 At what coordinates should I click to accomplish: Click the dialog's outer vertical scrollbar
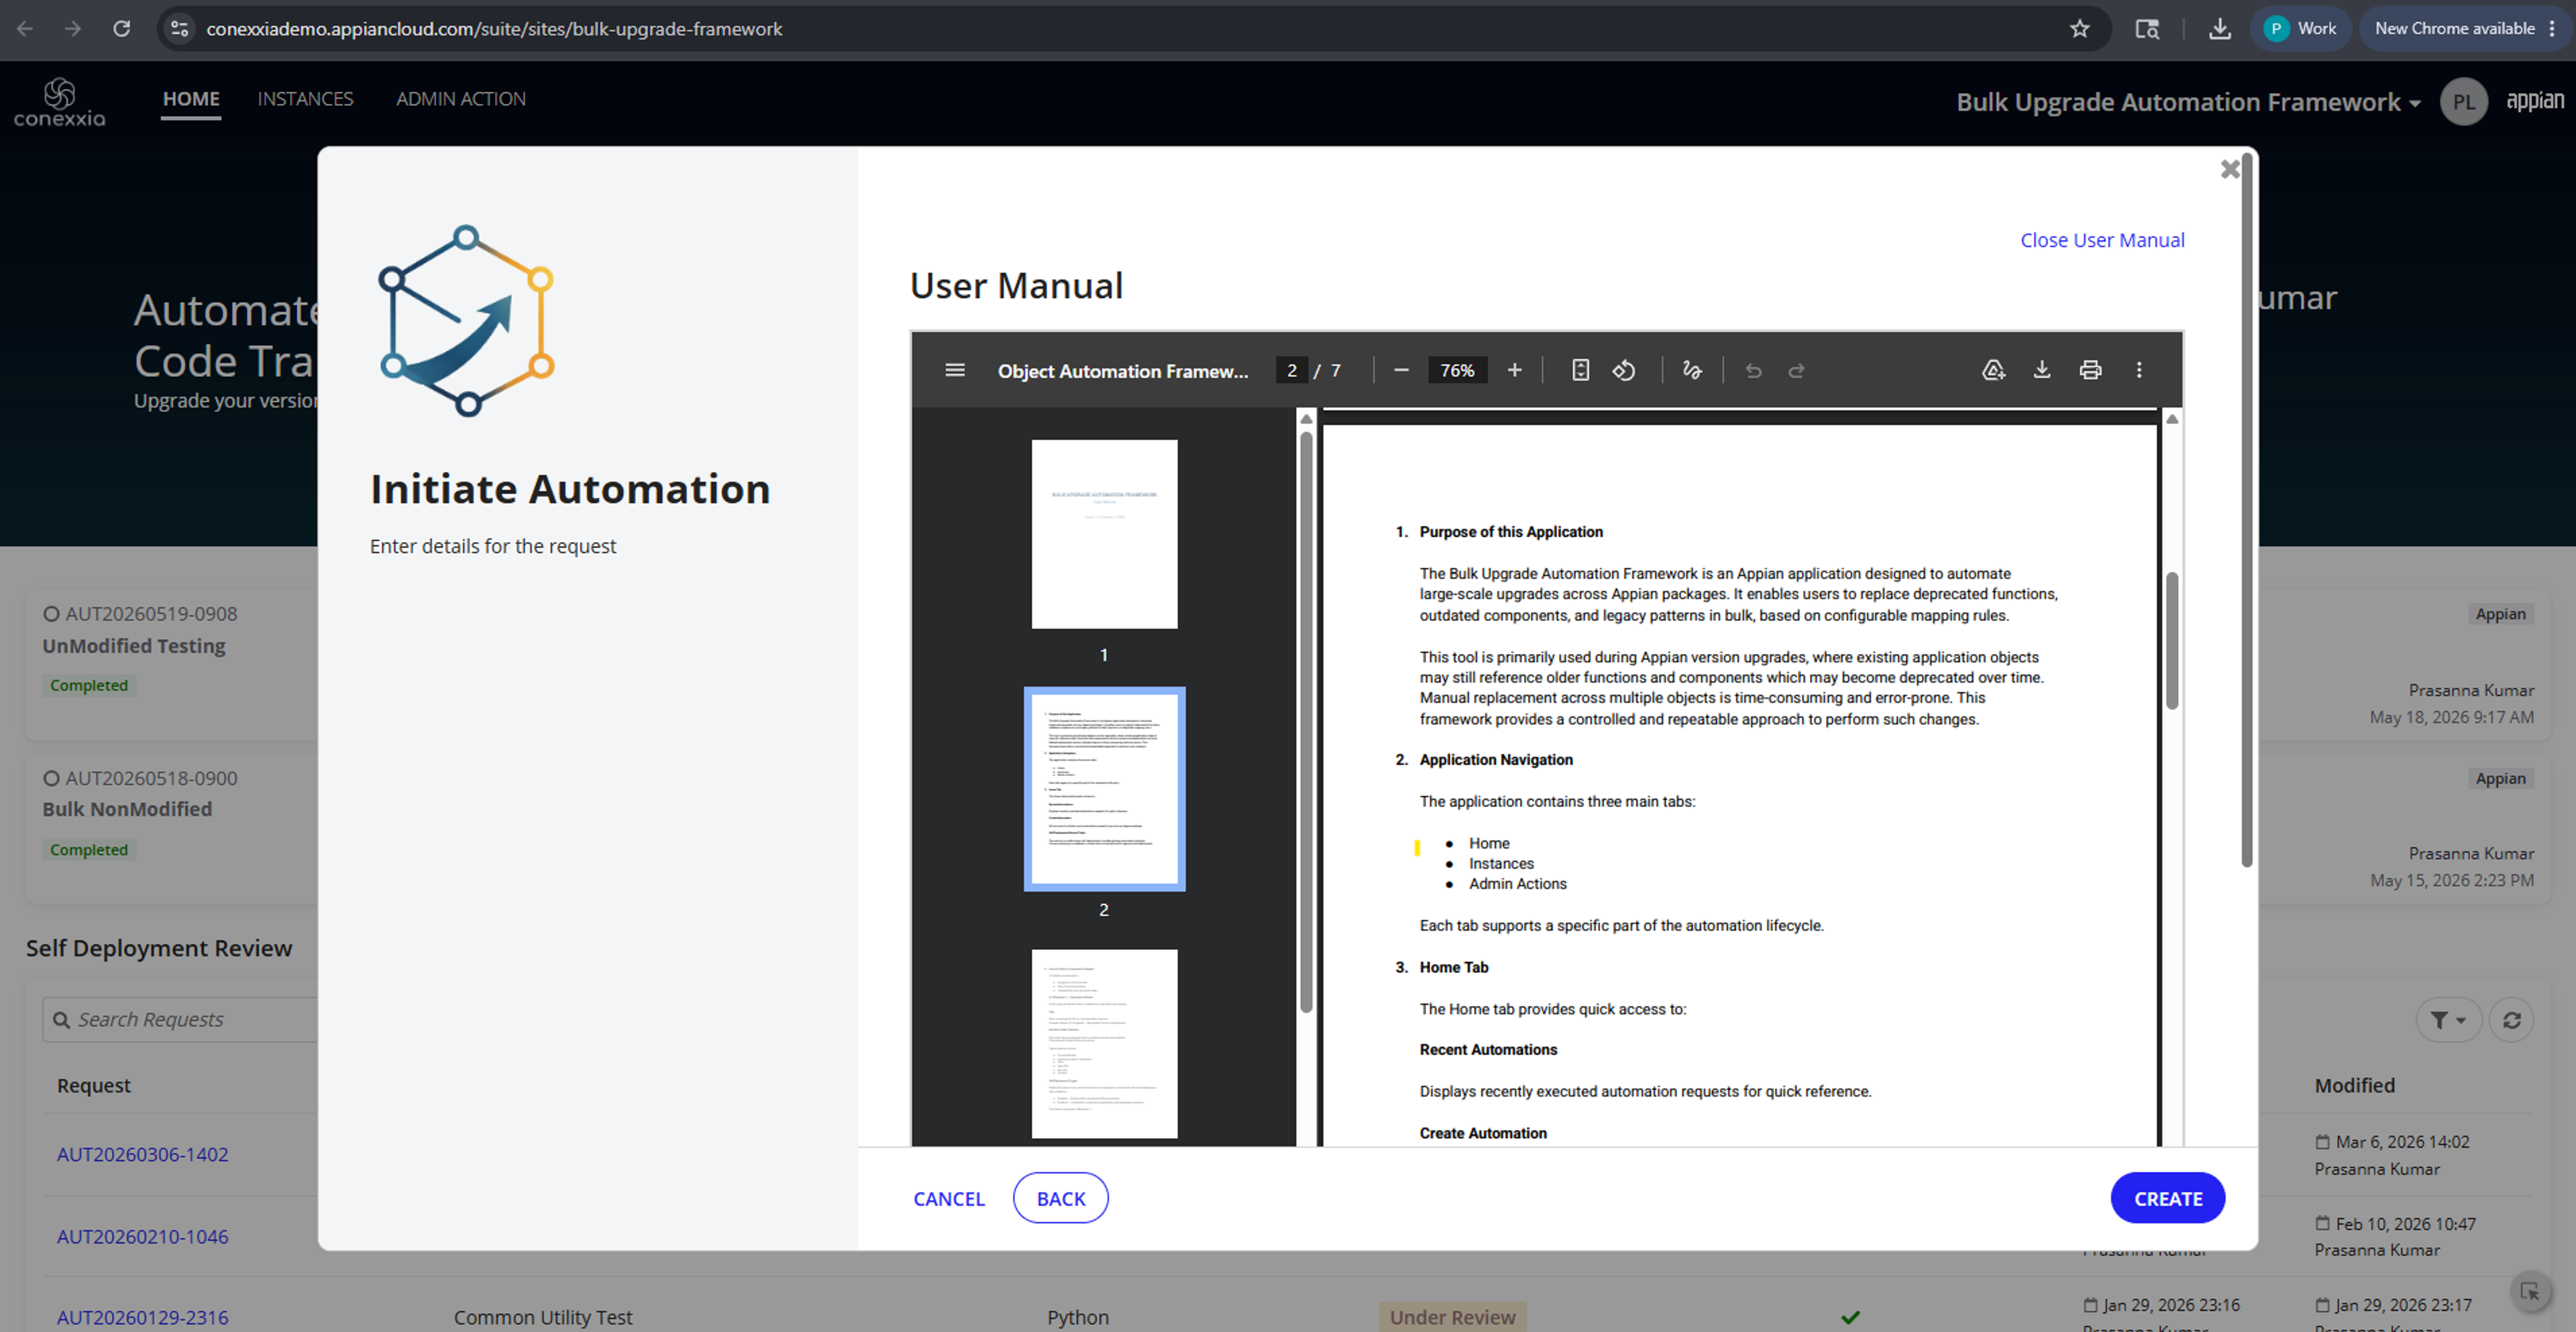(x=2246, y=510)
